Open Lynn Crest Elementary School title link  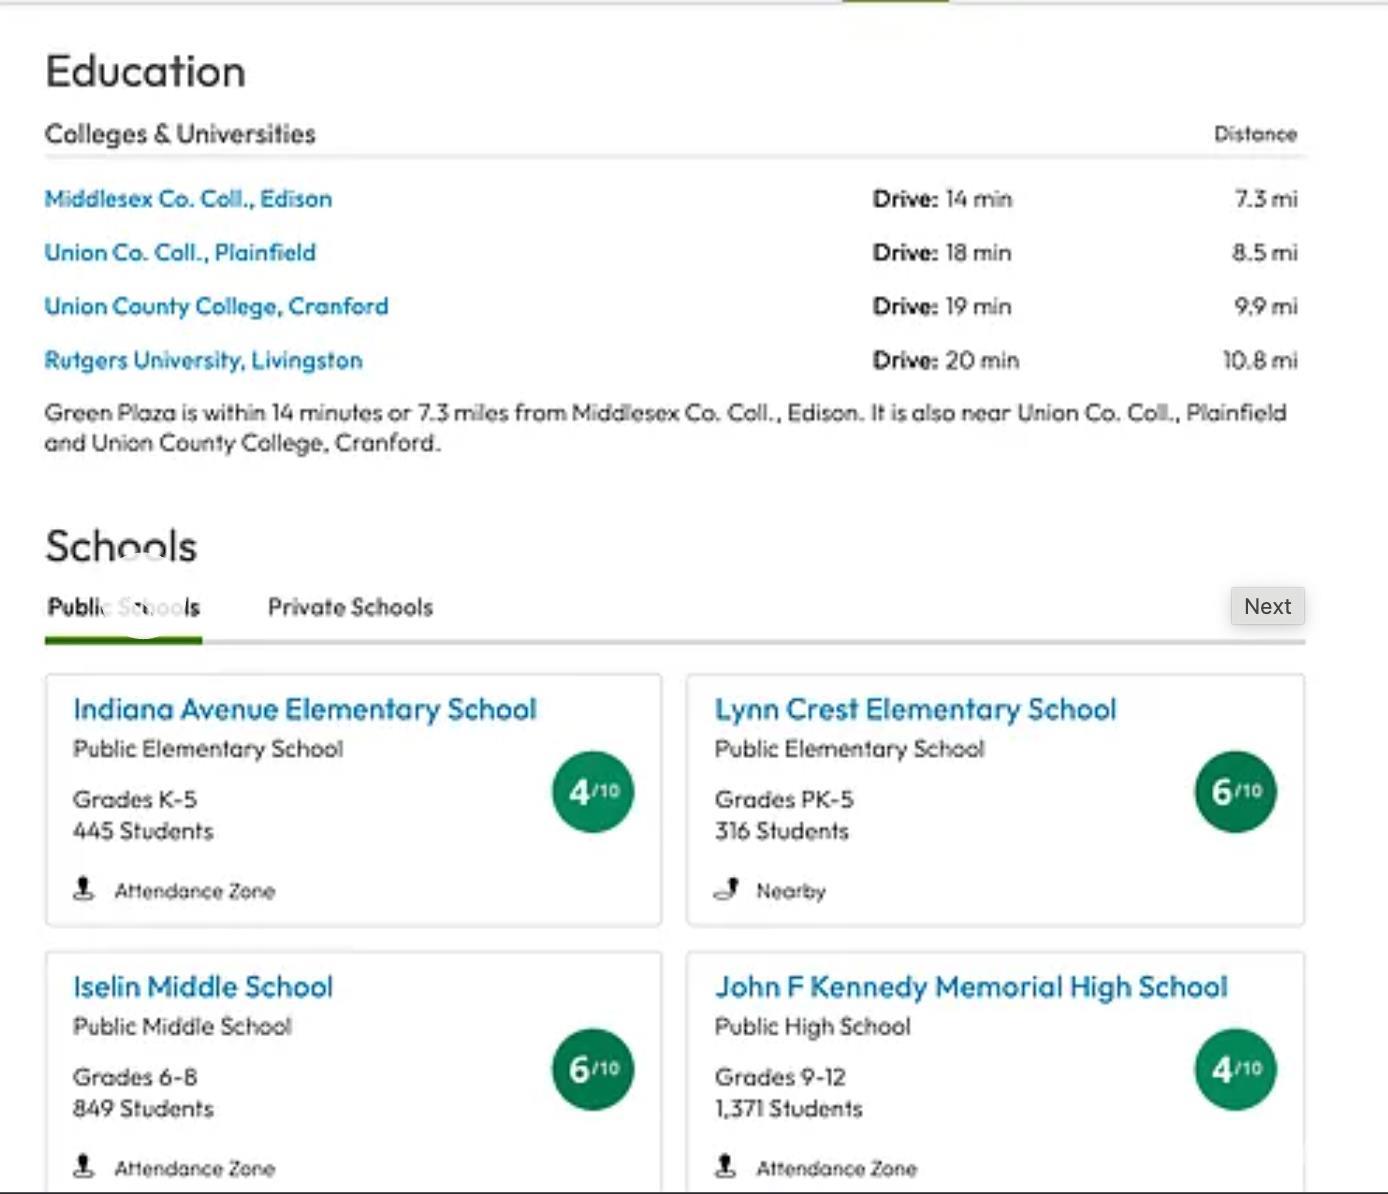[915, 710]
